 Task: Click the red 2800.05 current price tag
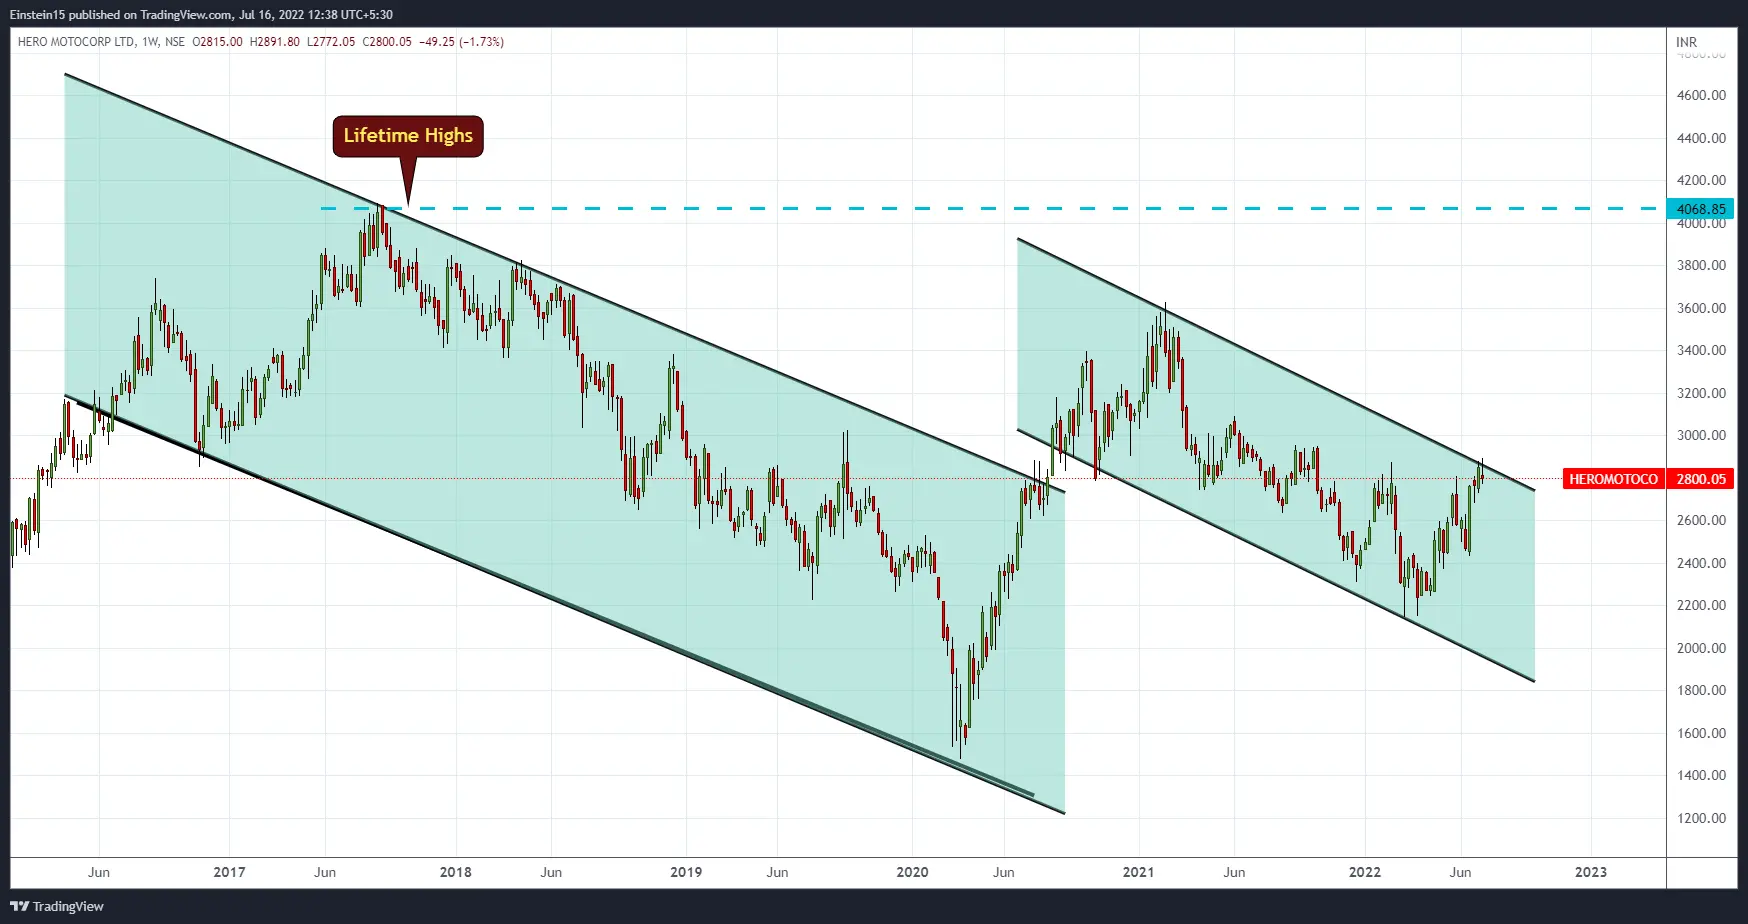(1701, 479)
